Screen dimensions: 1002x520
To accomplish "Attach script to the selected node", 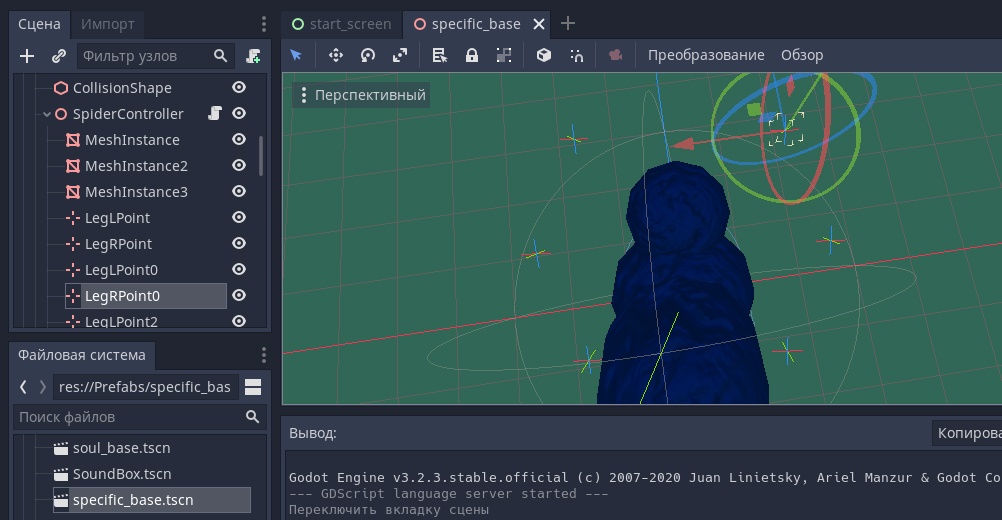I will (253, 56).
